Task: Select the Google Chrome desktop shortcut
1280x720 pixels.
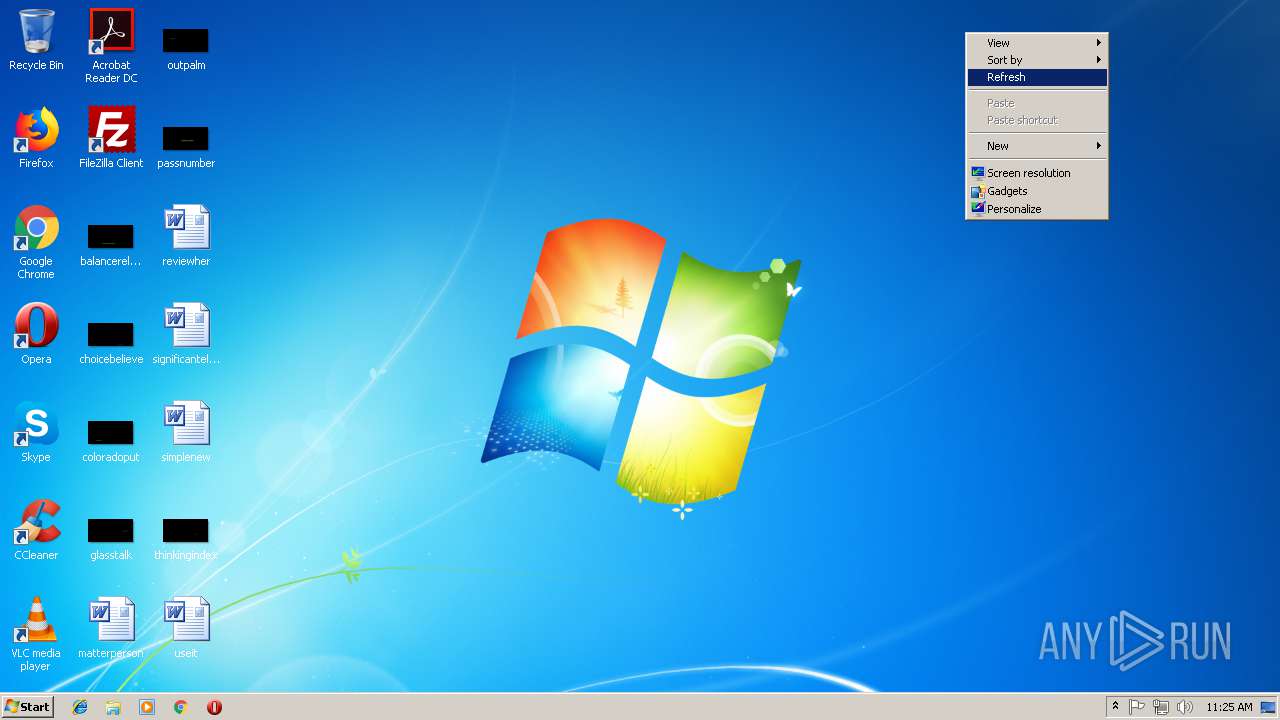Action: 36,242
